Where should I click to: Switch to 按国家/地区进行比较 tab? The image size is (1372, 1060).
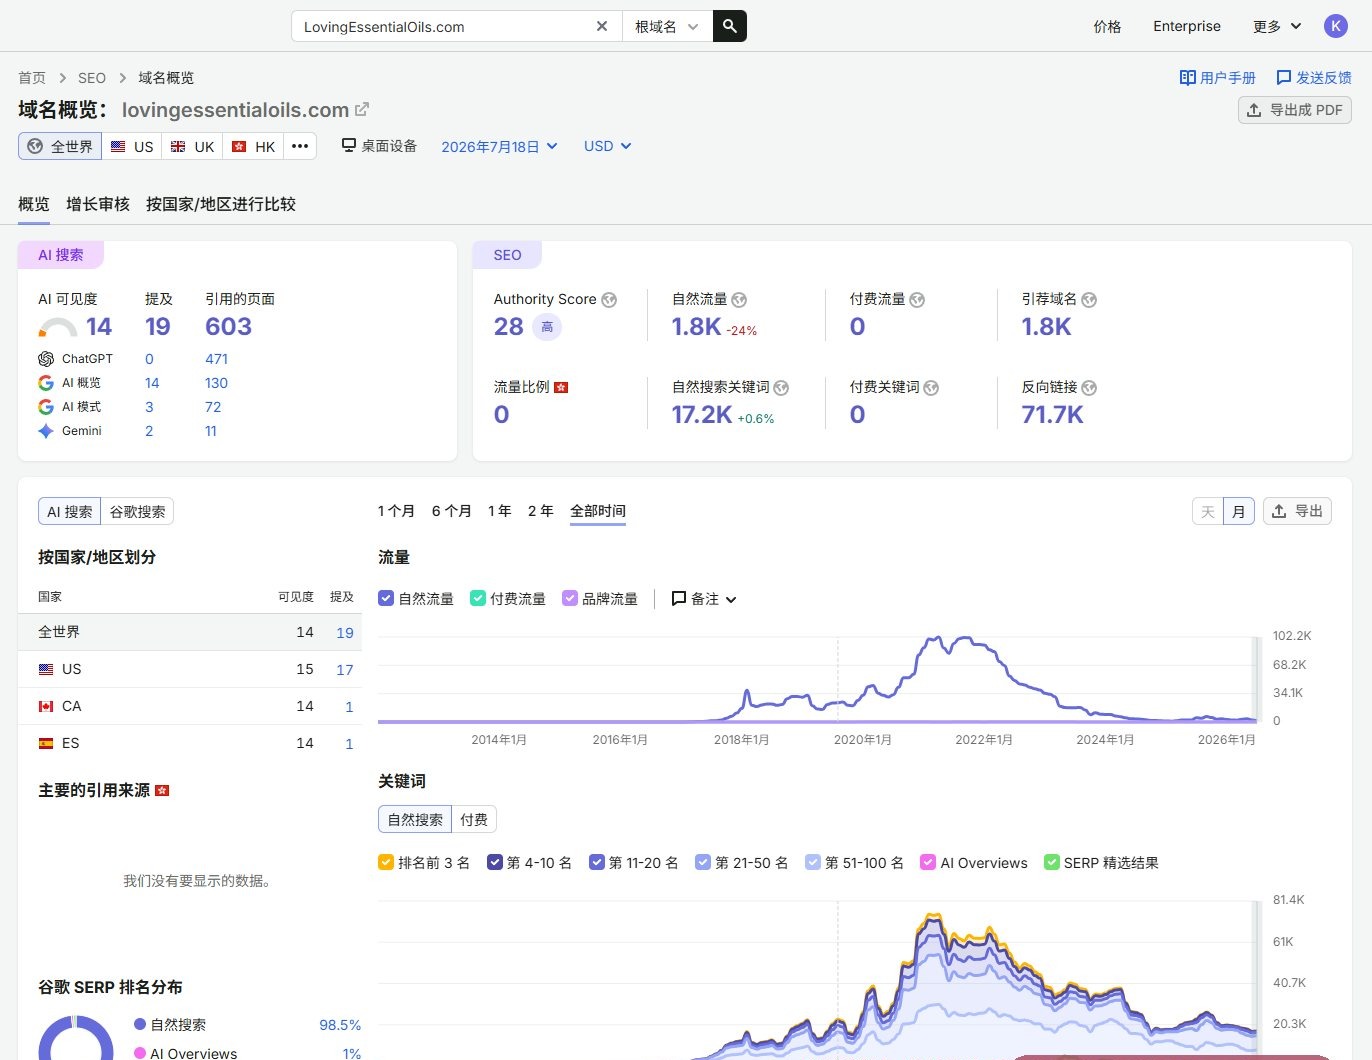[x=221, y=204]
